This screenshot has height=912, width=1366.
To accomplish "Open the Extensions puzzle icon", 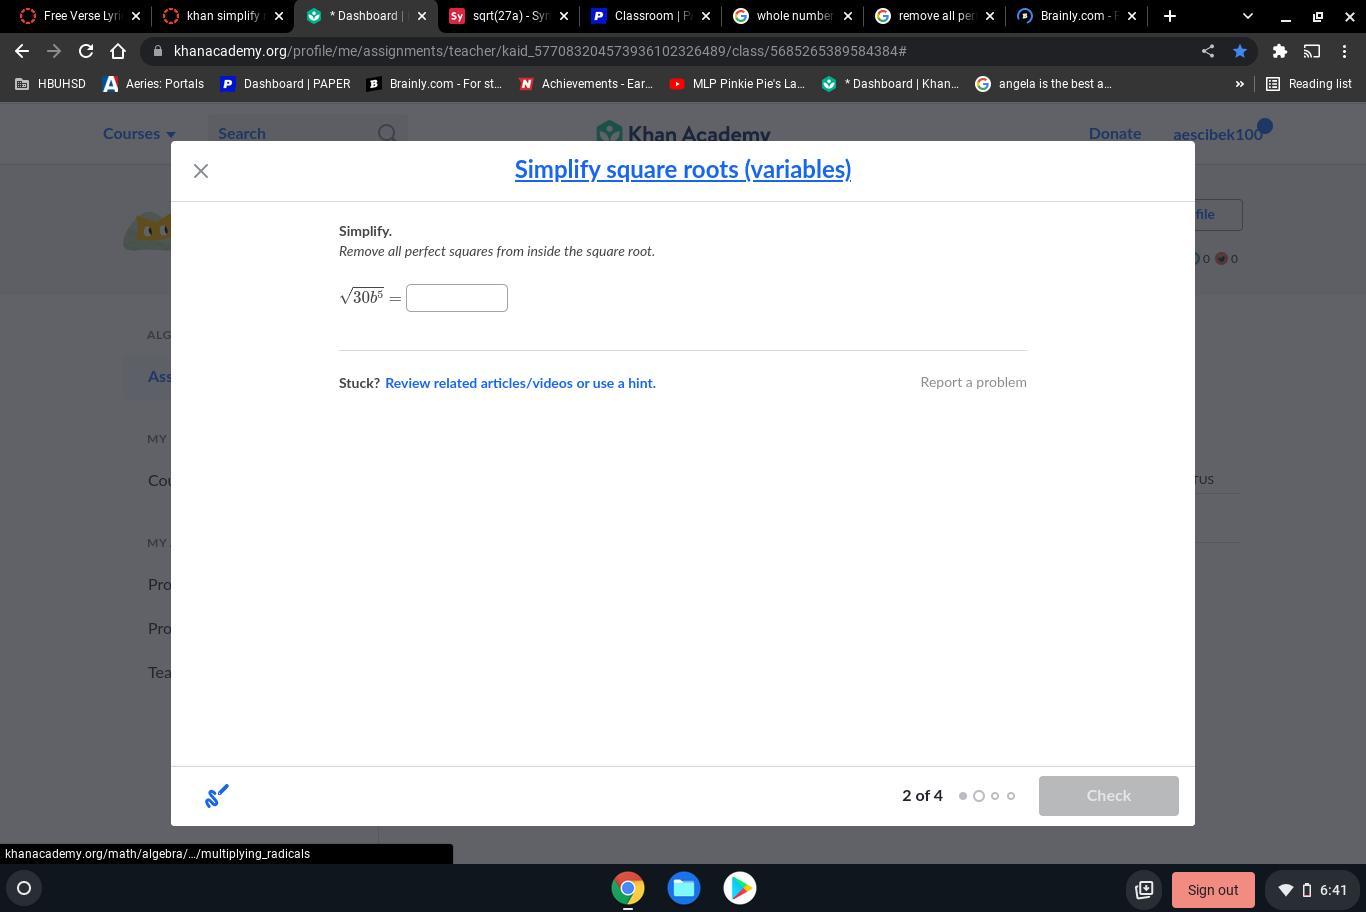I will tap(1279, 51).
